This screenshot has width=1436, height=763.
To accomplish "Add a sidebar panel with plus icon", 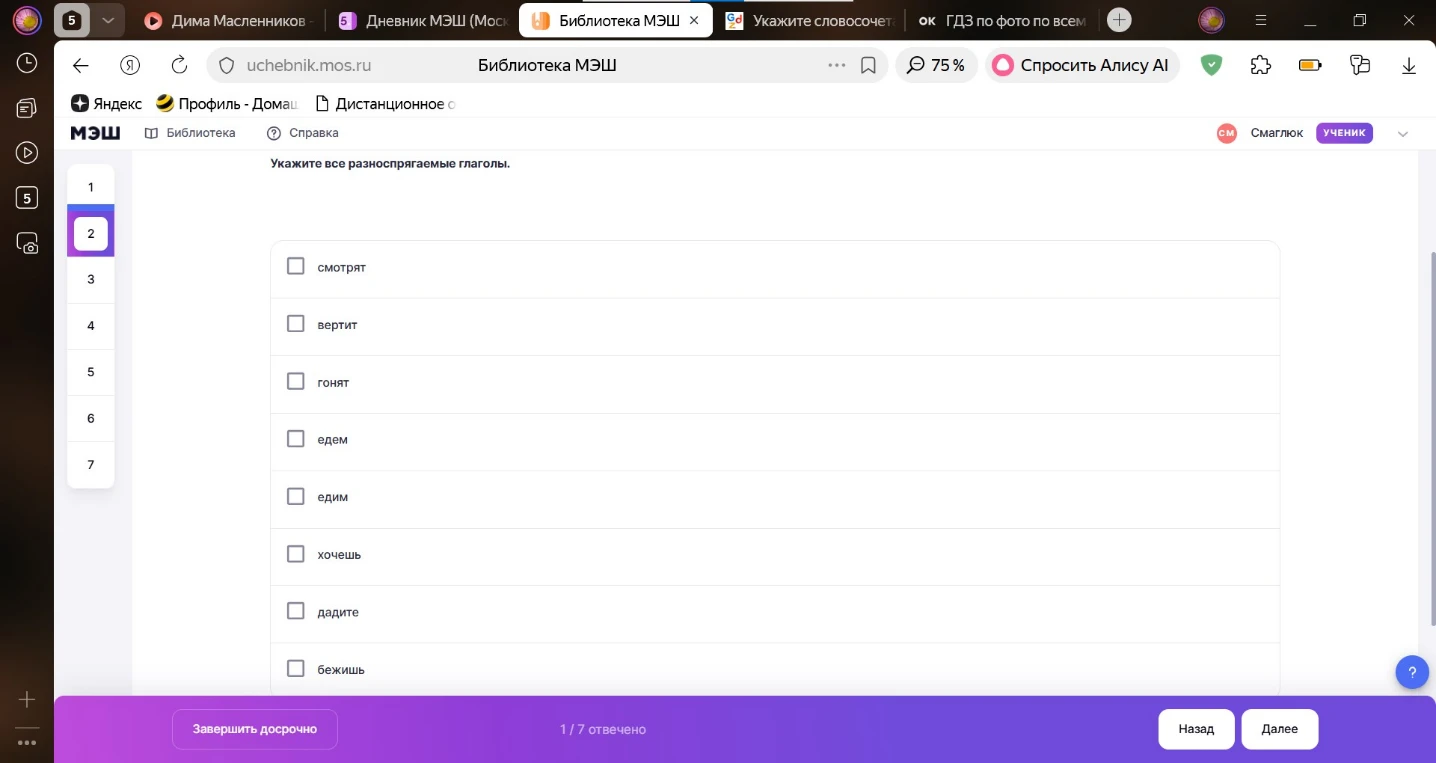I will 27,699.
